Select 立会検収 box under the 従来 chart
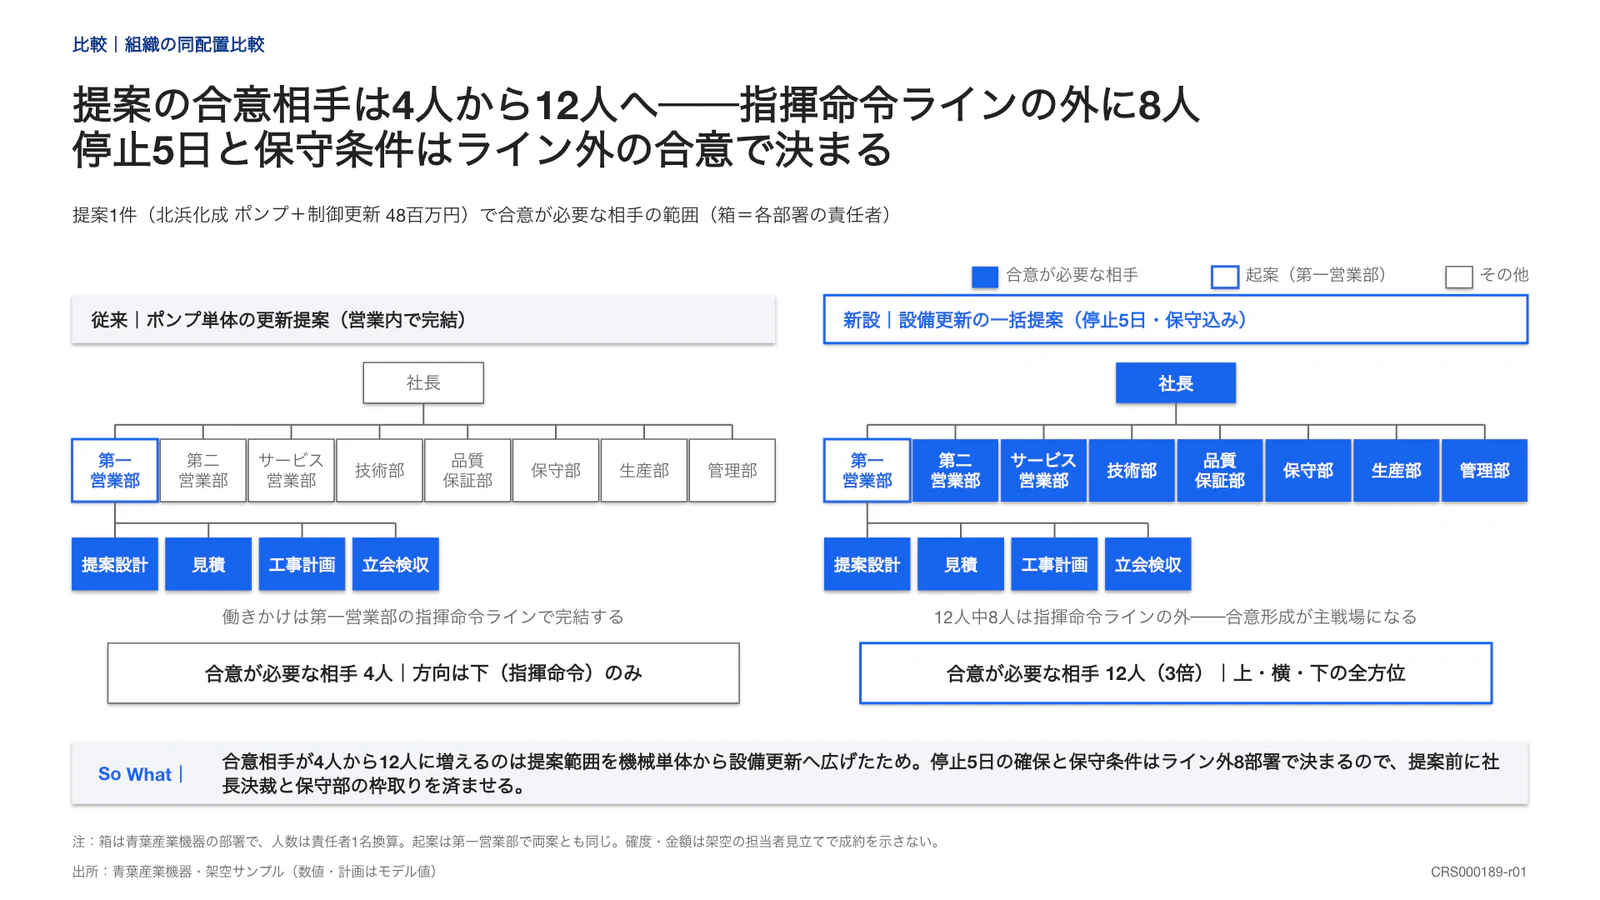Viewport: 1600px width, 900px height. click(396, 564)
